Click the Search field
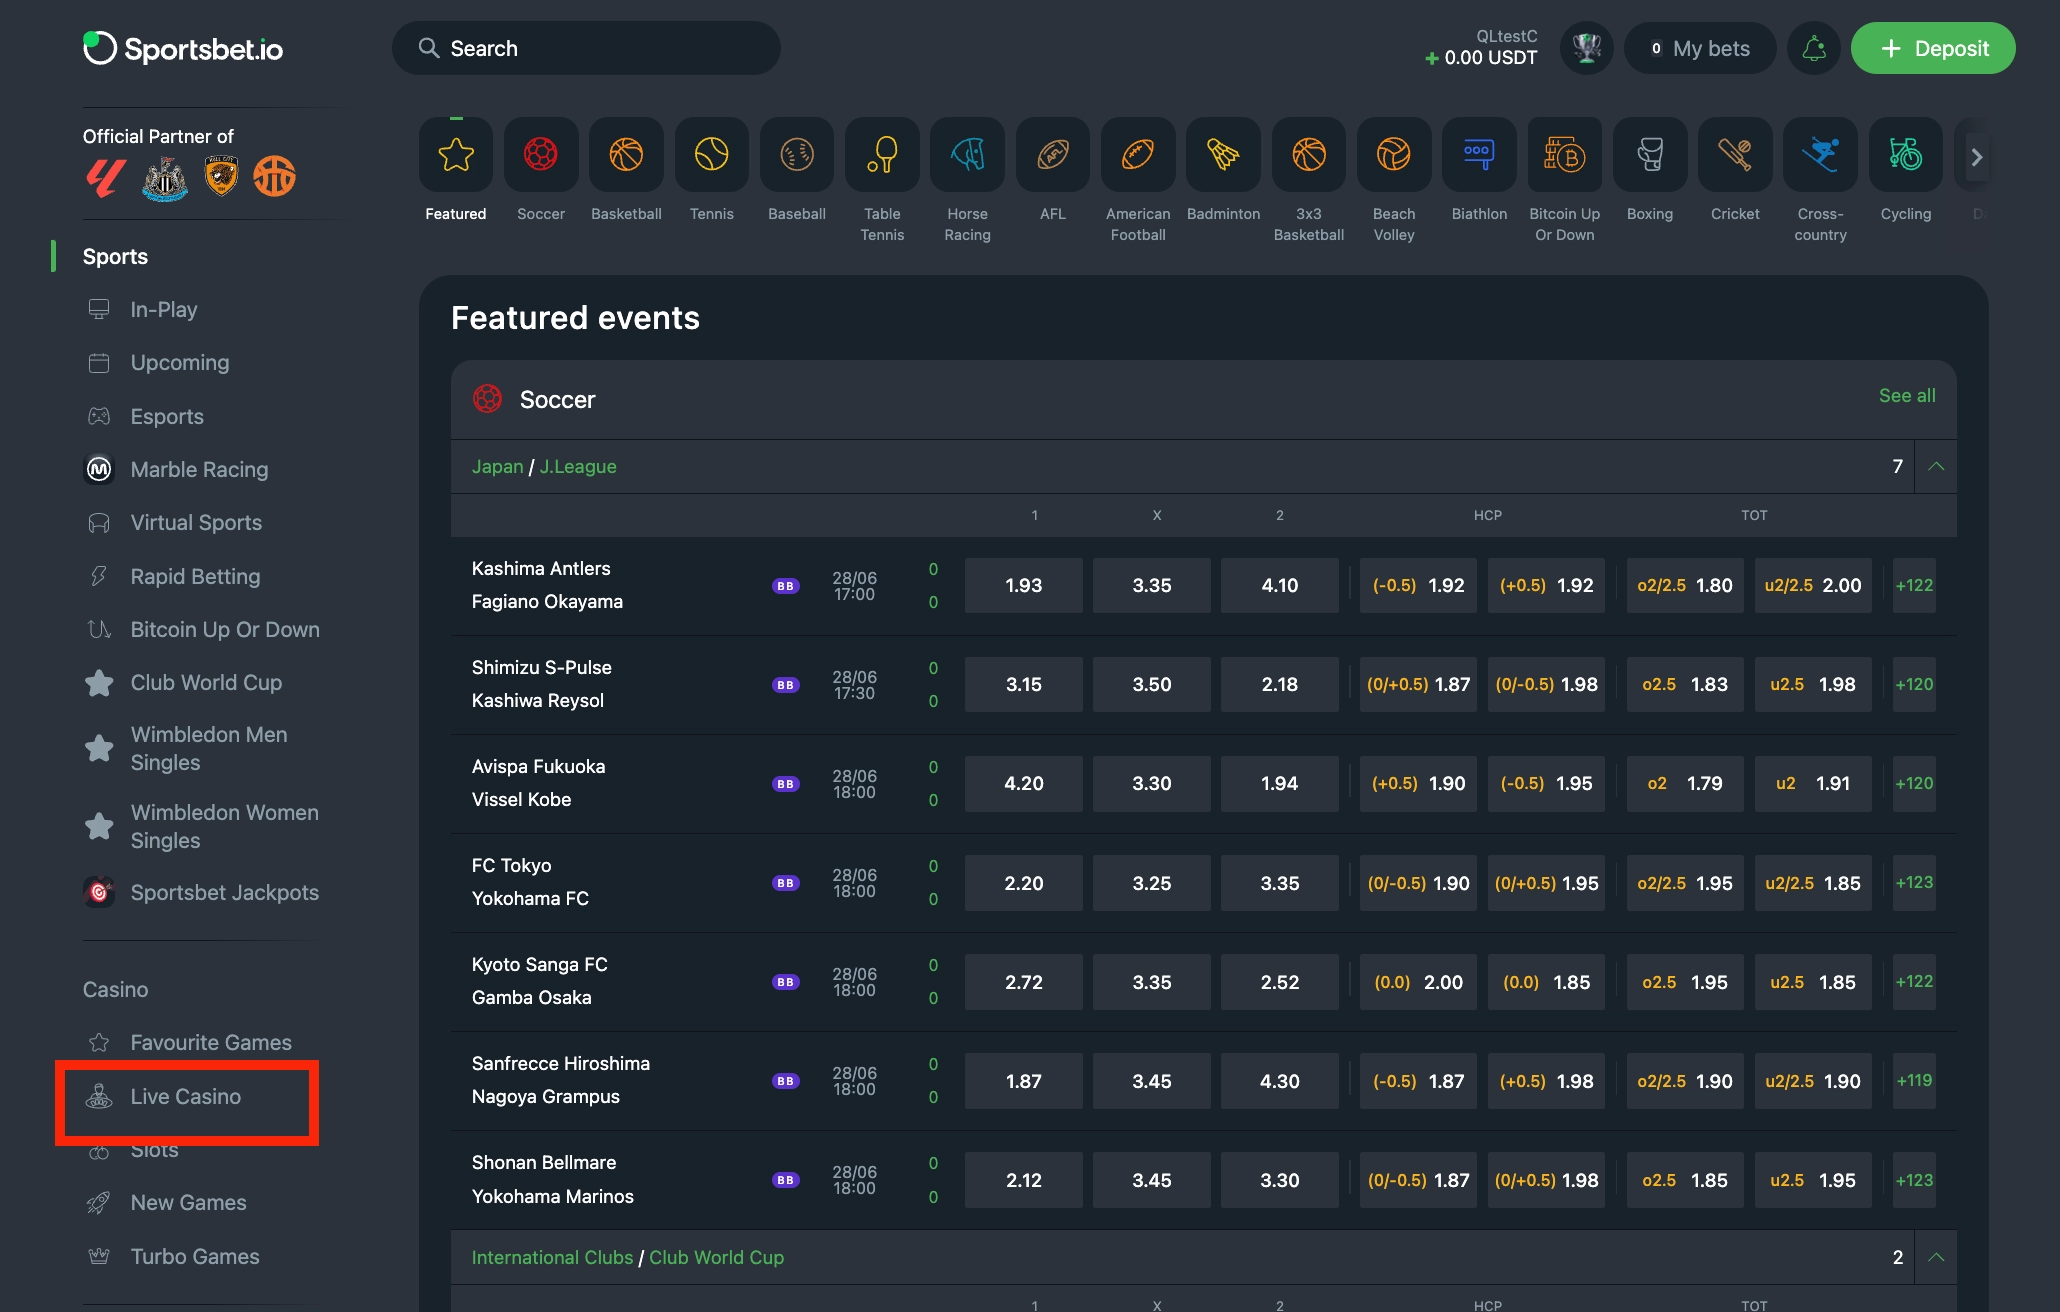Screen dimensions: 2060x1312 point(586,48)
